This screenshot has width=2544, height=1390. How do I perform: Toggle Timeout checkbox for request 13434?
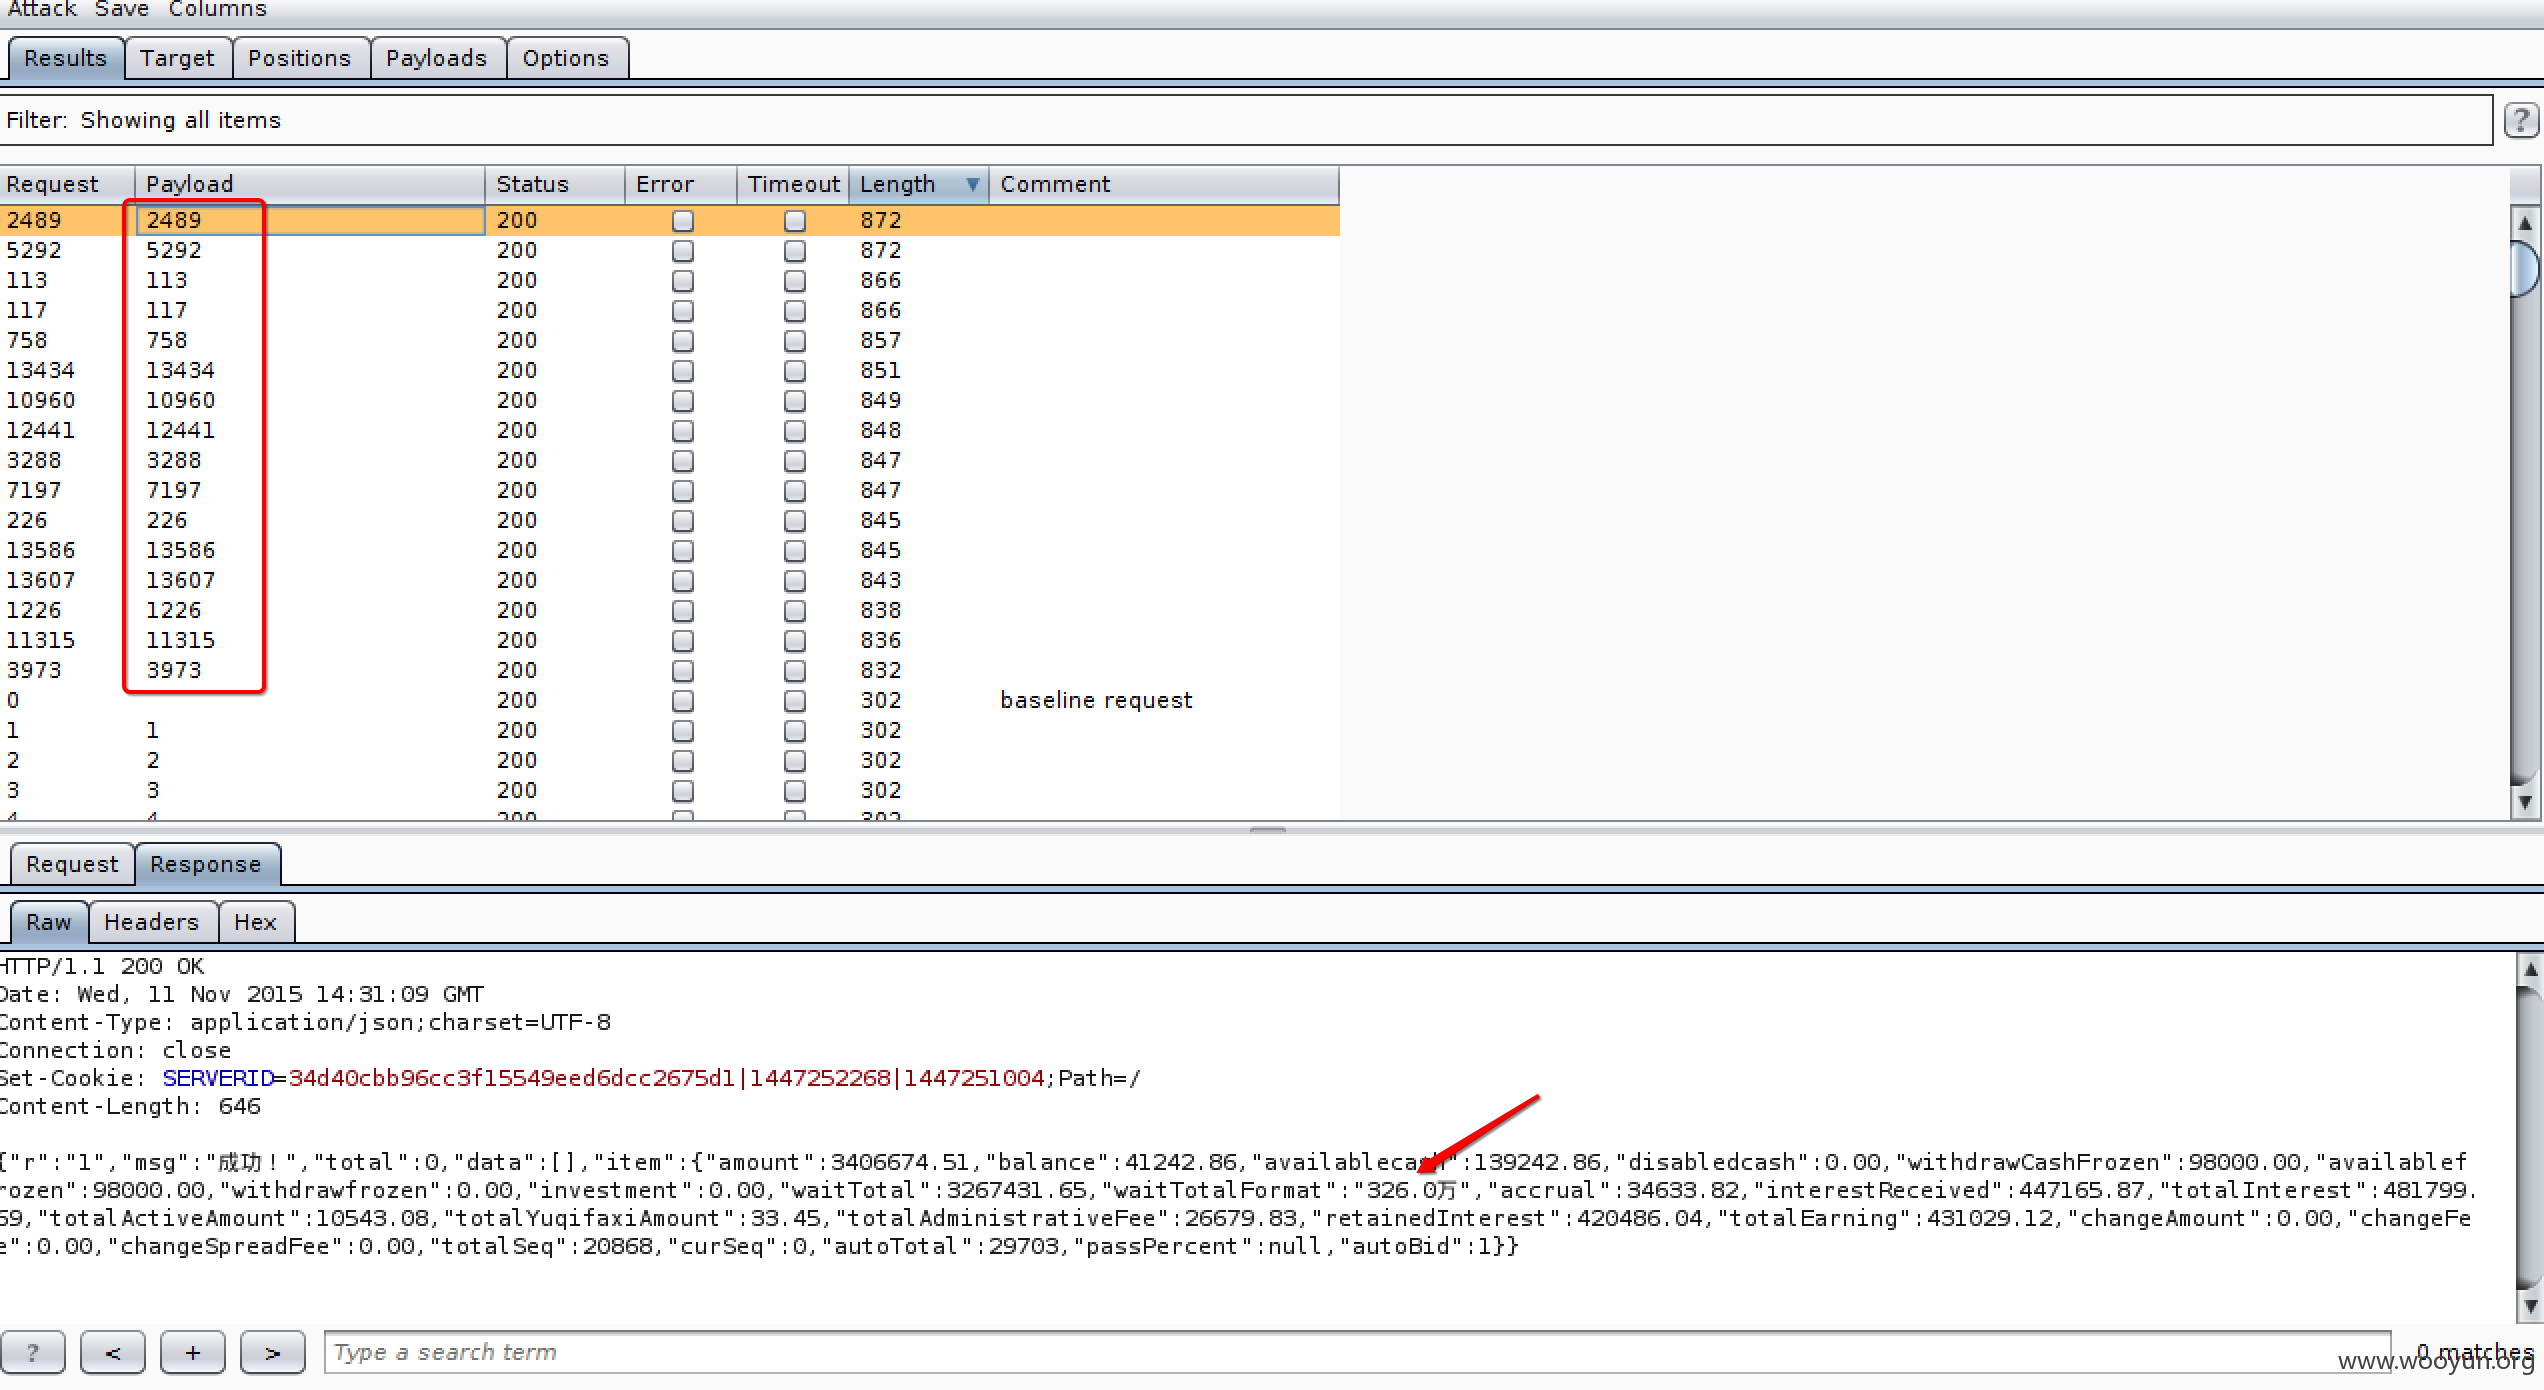[795, 371]
